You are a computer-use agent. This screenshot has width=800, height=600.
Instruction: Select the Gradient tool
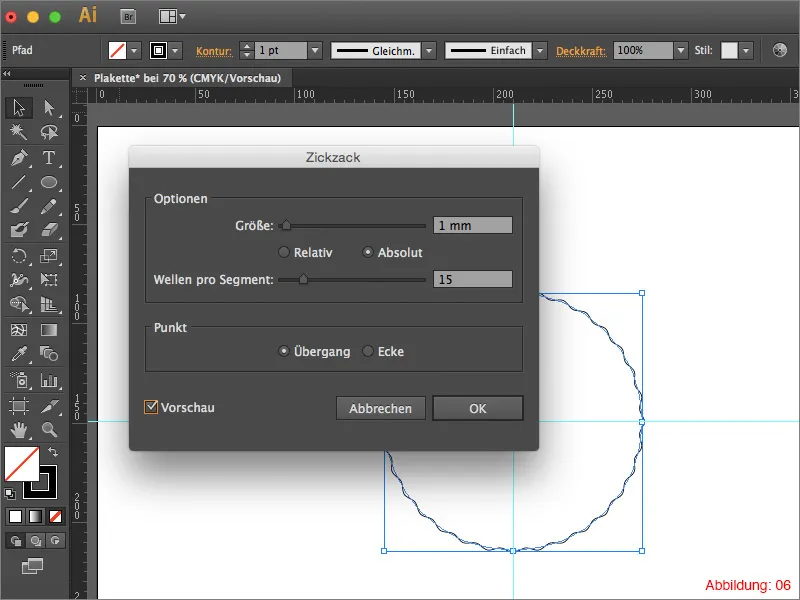tap(49, 330)
